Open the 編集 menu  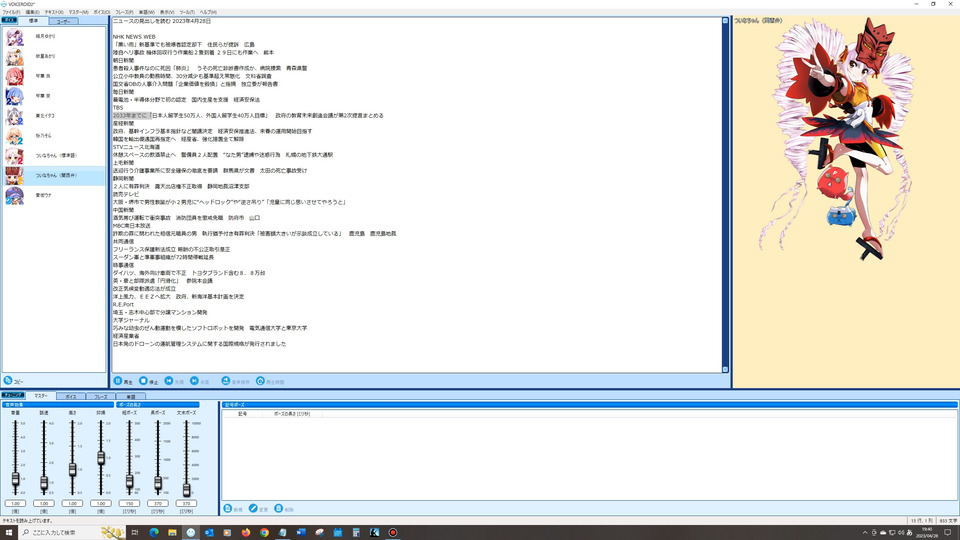click(x=32, y=12)
